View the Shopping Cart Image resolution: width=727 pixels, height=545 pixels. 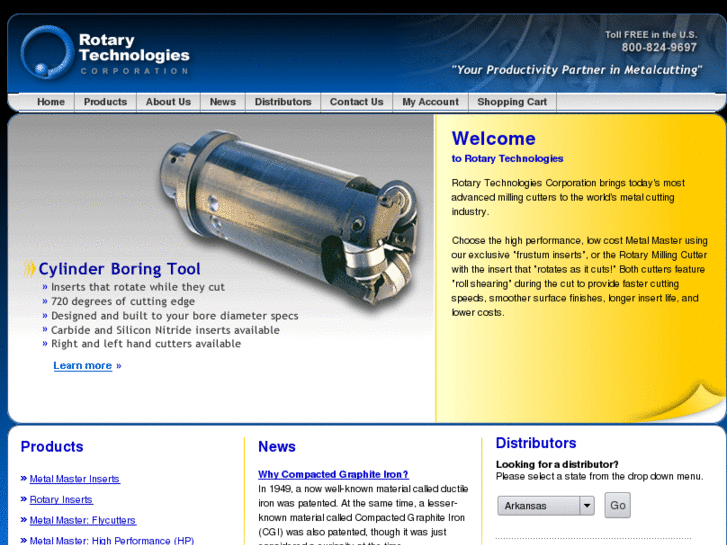click(x=512, y=102)
